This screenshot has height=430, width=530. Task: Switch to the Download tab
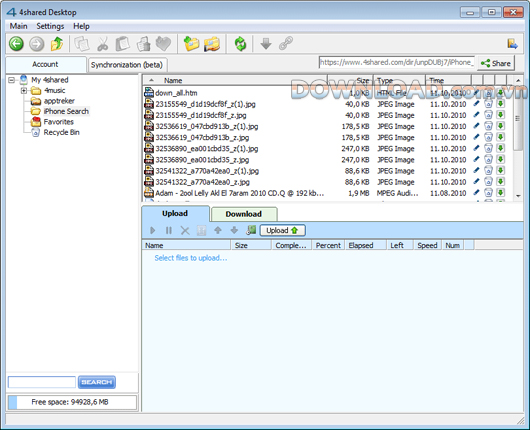244,214
